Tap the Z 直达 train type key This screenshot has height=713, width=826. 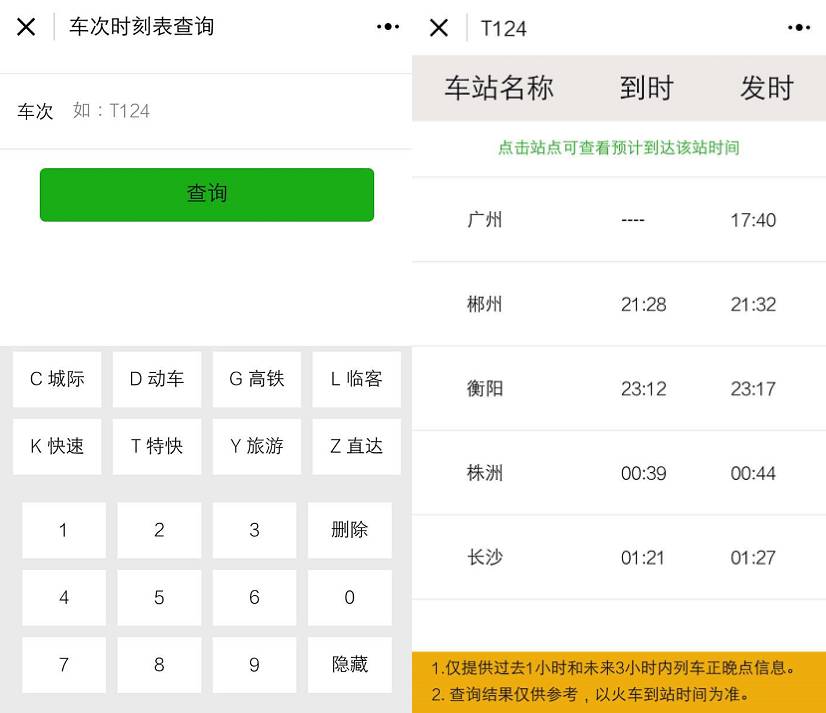[356, 446]
